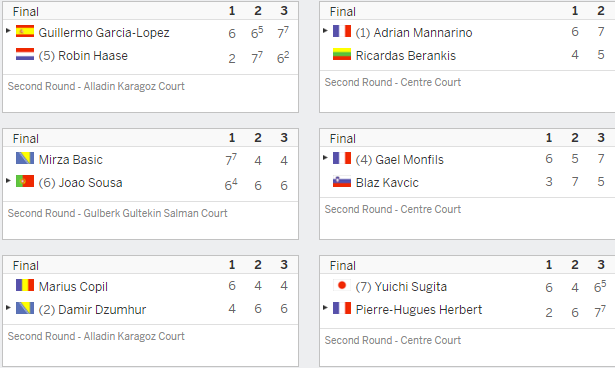Click winner arrow next to Damir Dzumhur

point(8,308)
